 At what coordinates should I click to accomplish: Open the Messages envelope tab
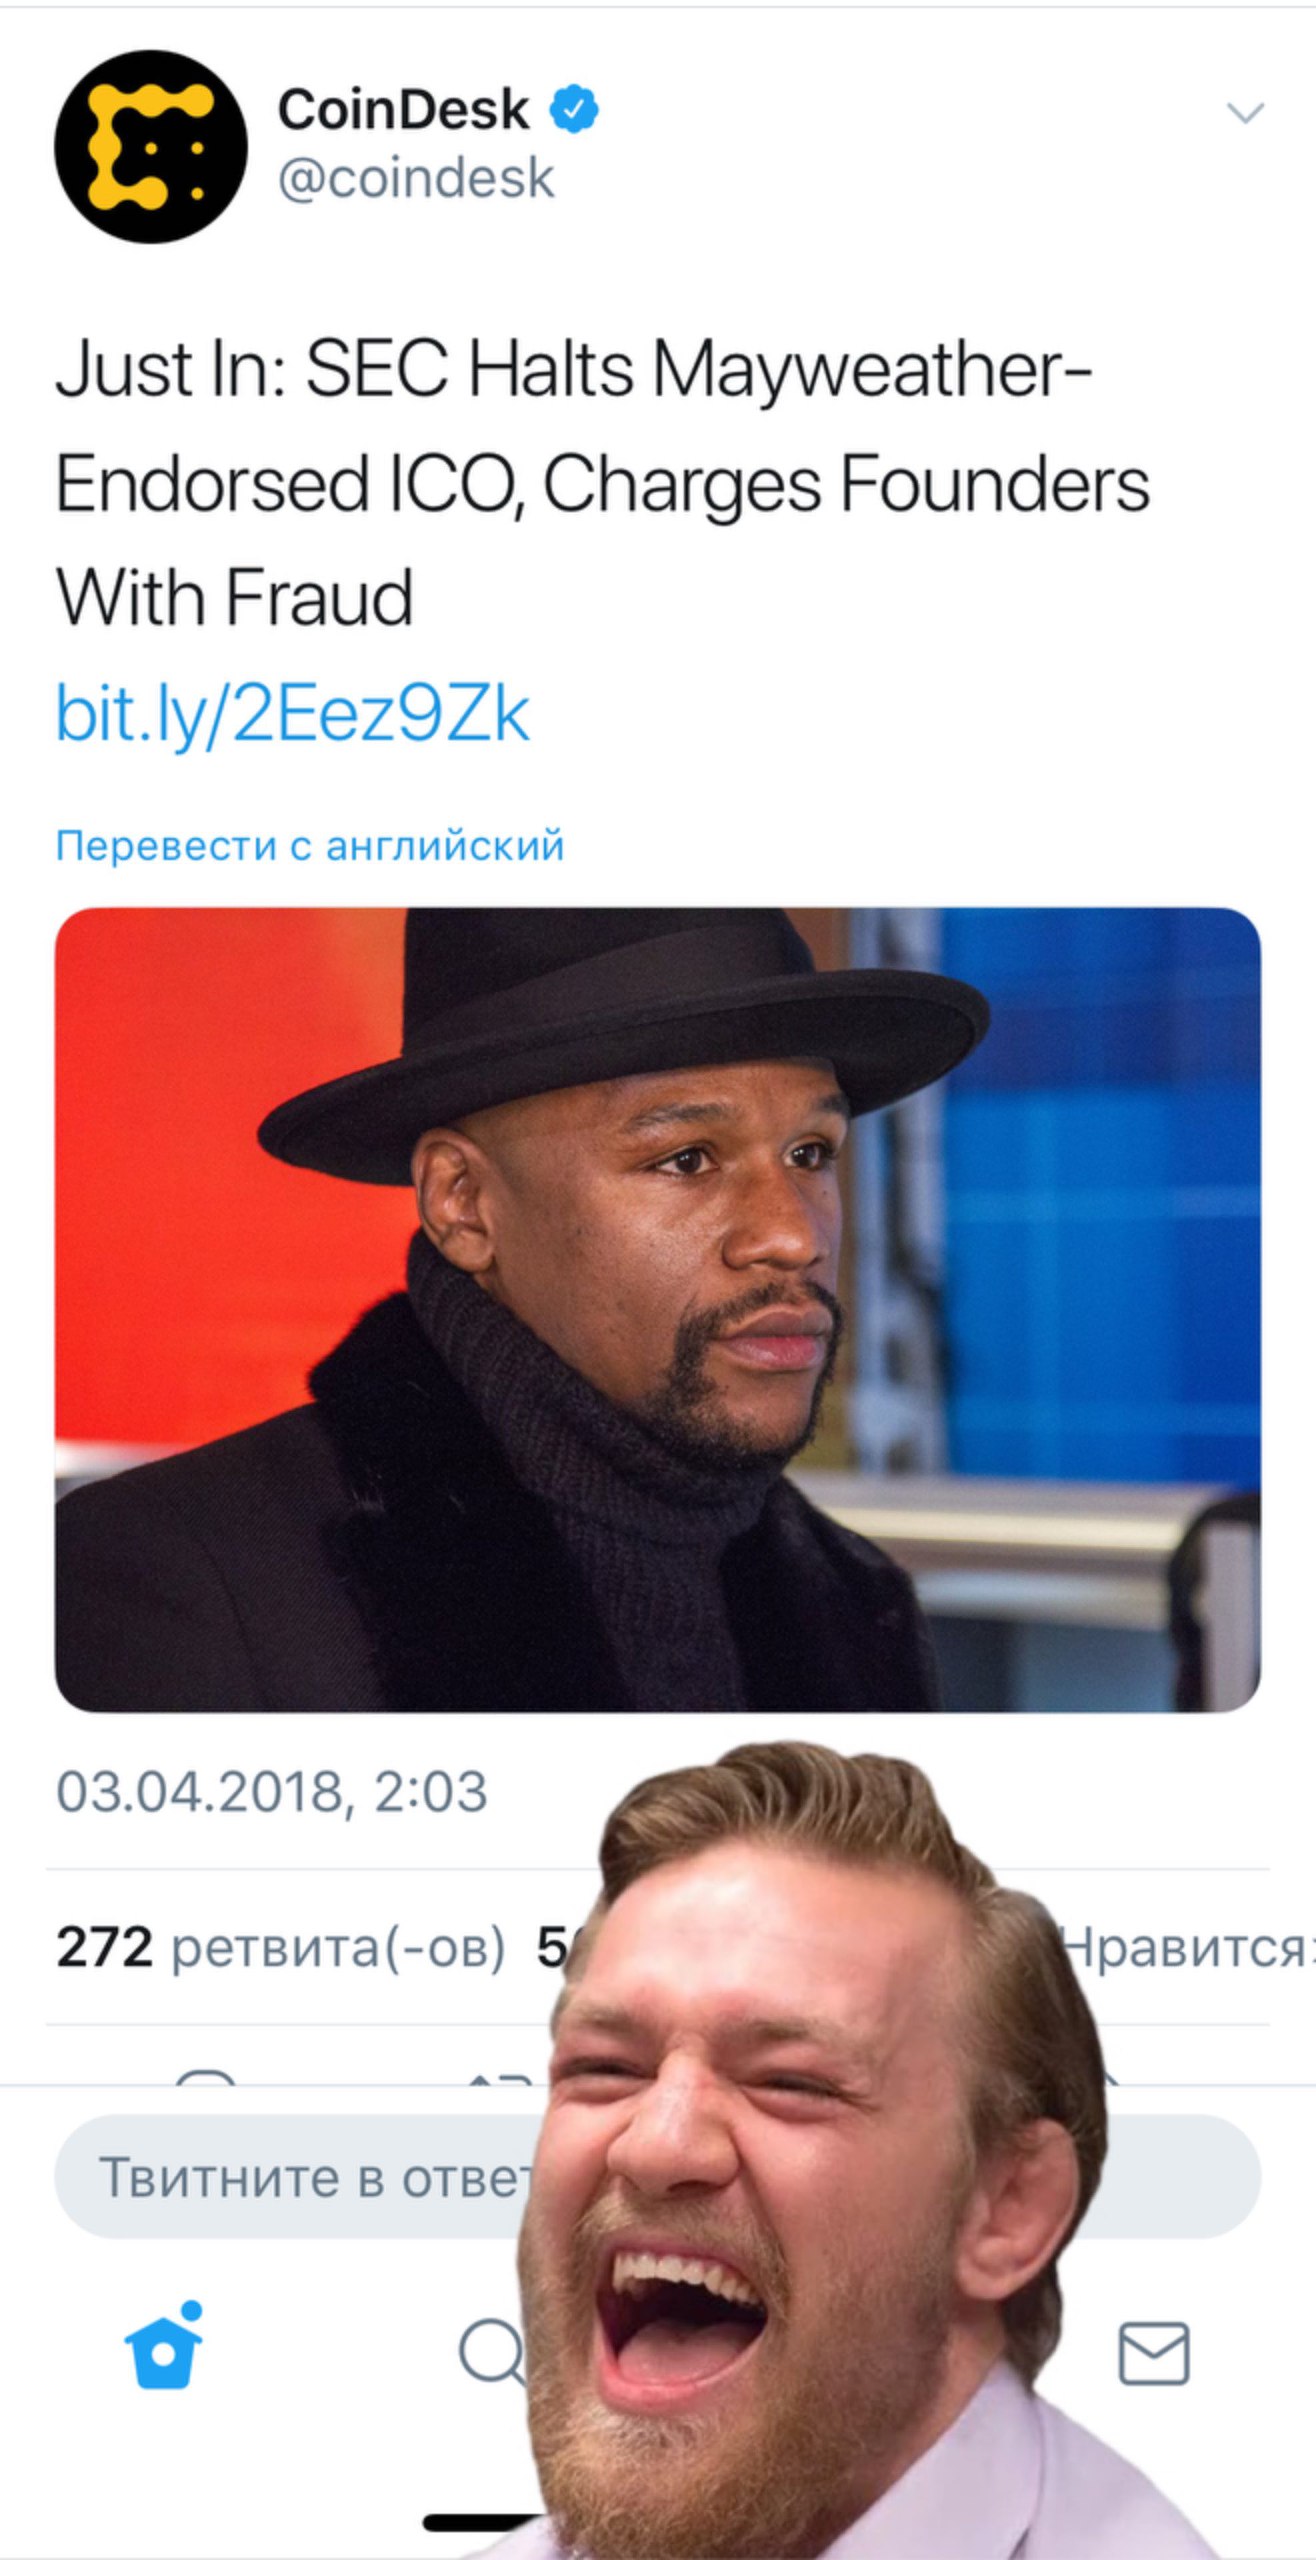[x=1153, y=2353]
